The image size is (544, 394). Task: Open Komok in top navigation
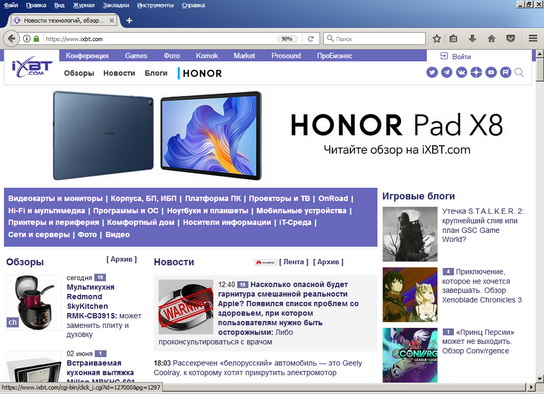(x=207, y=56)
